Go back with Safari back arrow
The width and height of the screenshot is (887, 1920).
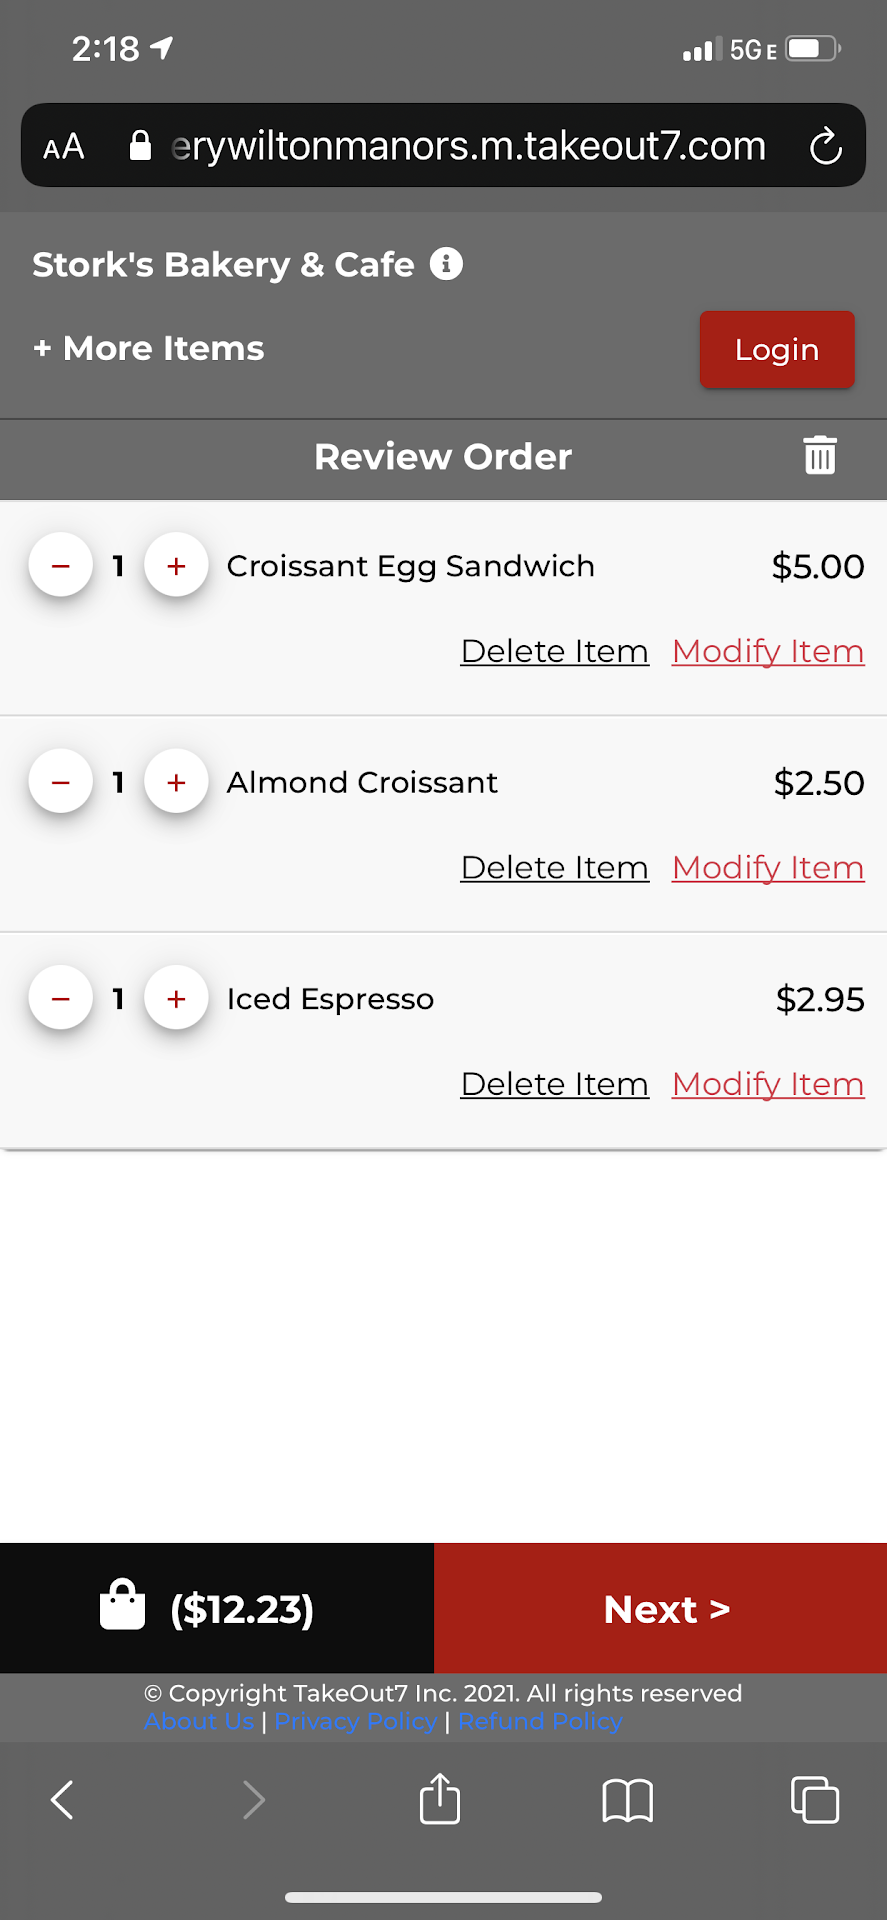coord(62,1800)
